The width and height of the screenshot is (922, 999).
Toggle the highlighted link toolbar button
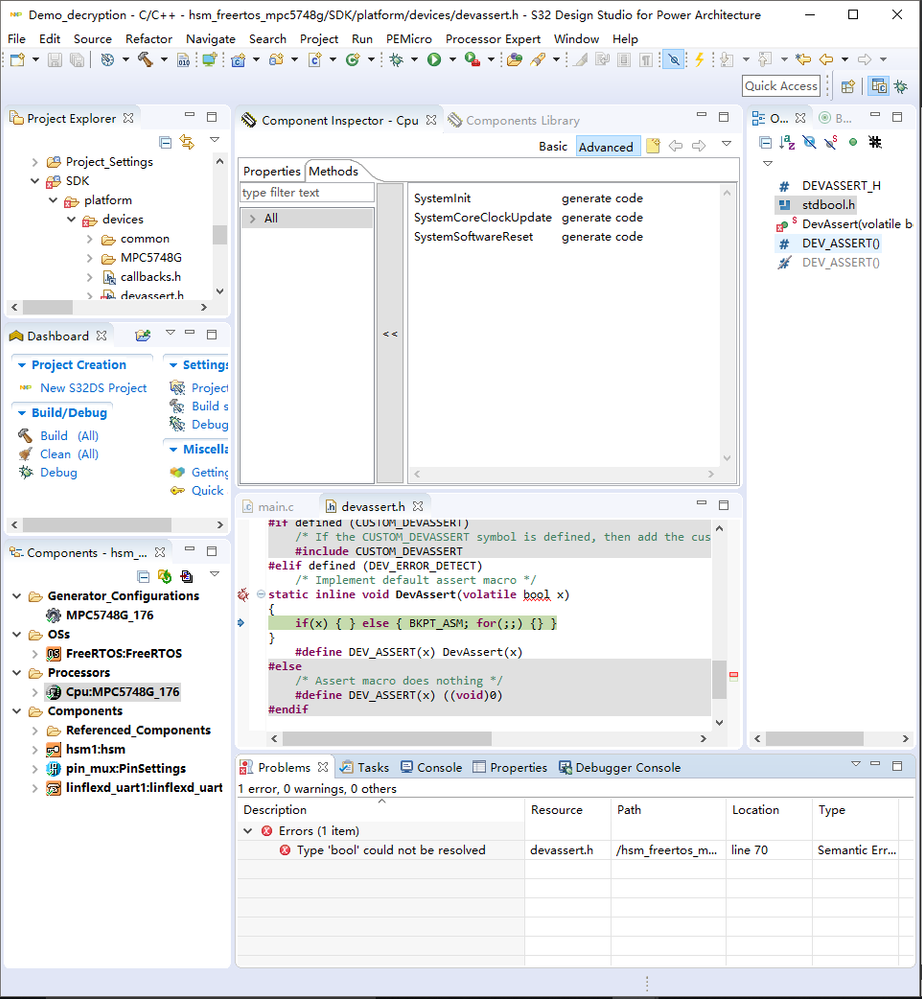click(x=673, y=59)
